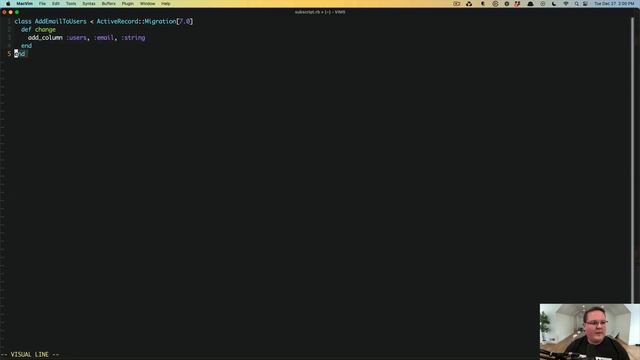Click the date and time clock
Image resolution: width=640 pixels, height=360 pixels.
point(614,4)
